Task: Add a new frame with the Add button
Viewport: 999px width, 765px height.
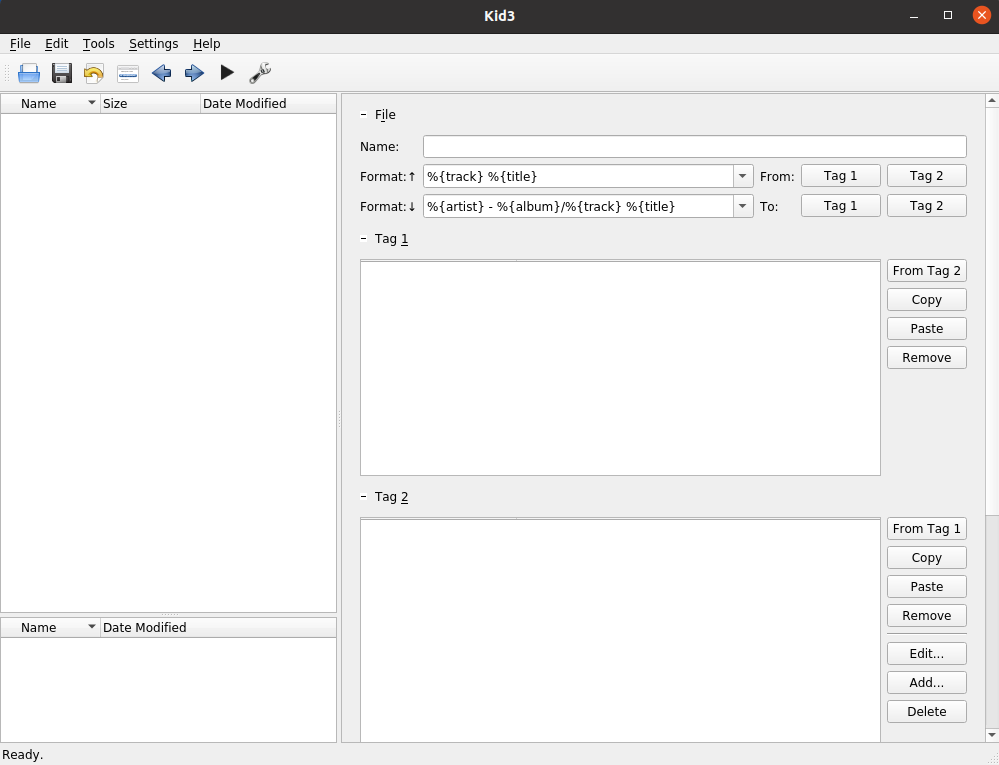Action: [x=926, y=682]
